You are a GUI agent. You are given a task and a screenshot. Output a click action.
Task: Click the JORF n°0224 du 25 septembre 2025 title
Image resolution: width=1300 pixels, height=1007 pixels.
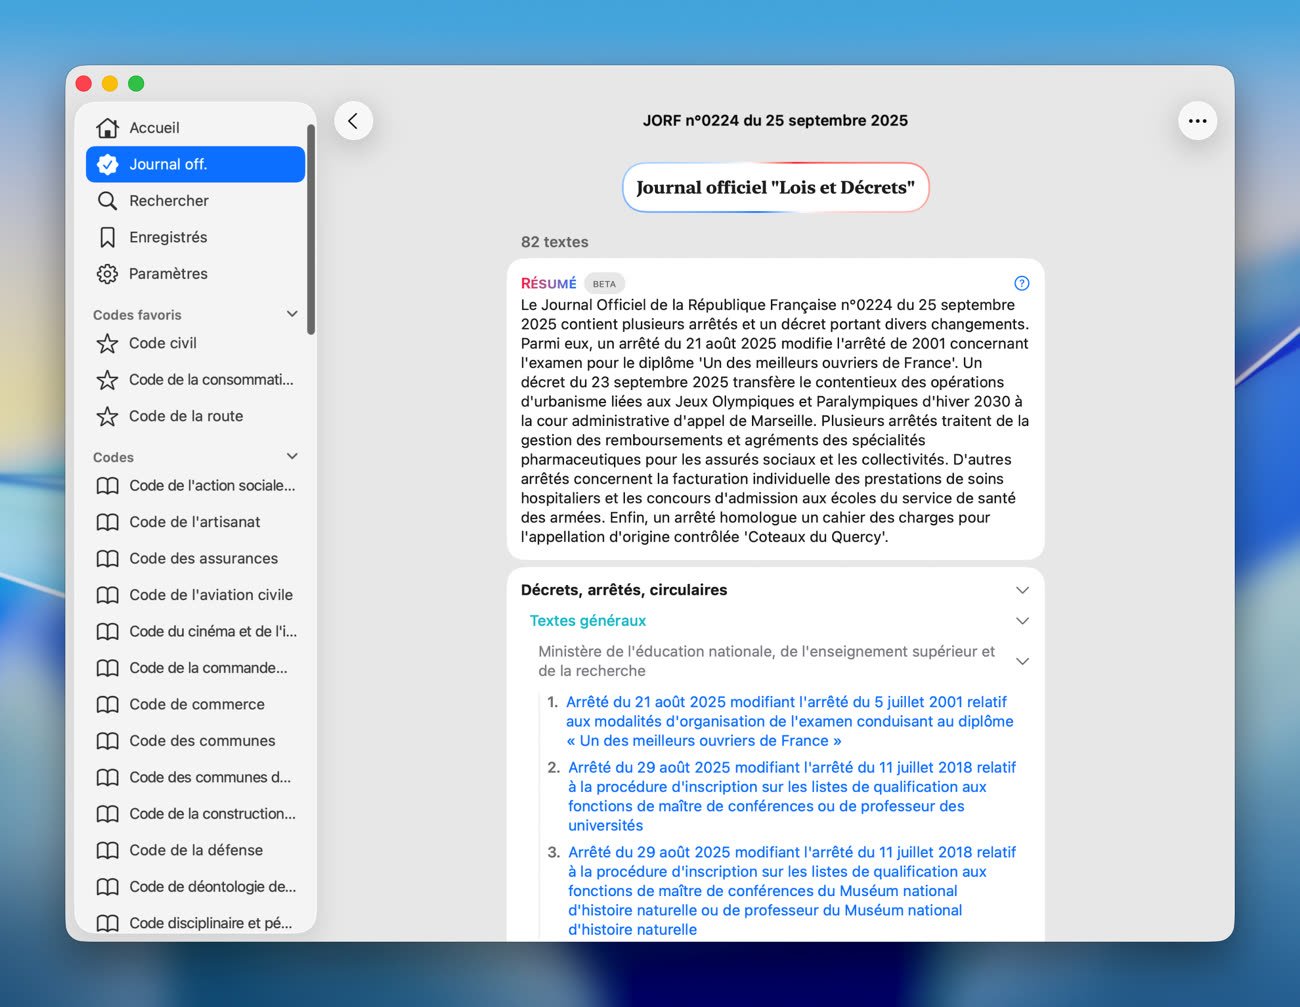(775, 121)
